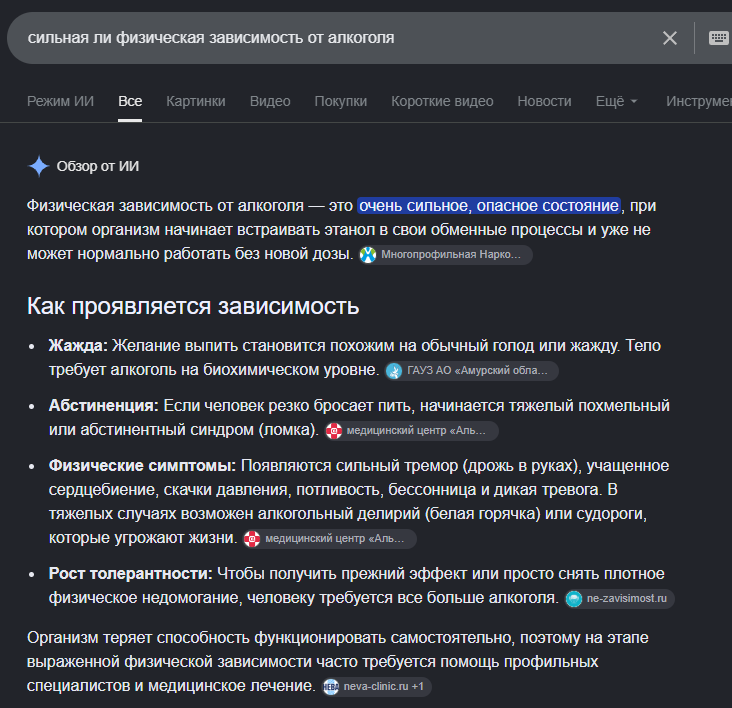
Task: Switch to the Картинки tab
Action: click(x=196, y=101)
